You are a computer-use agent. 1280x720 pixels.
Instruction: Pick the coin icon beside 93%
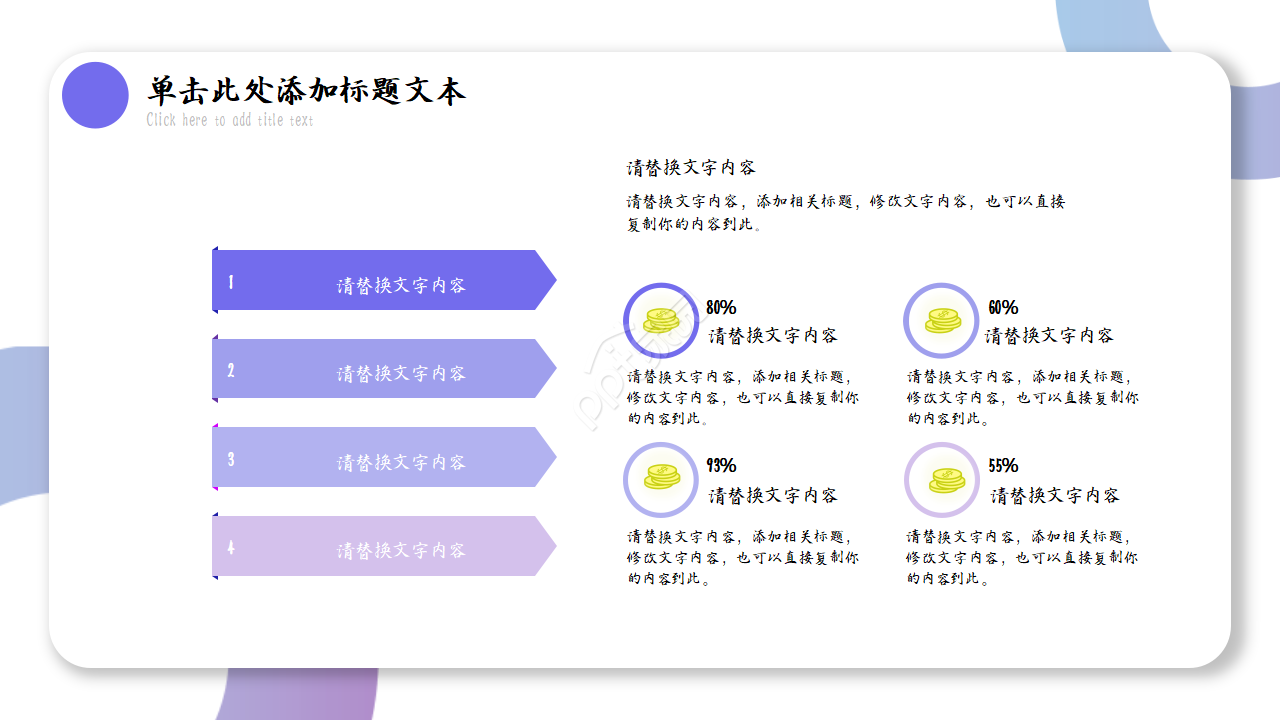661,479
